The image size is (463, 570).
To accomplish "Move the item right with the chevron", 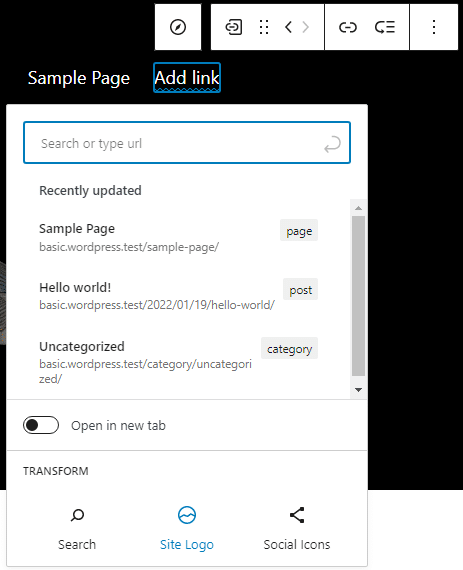I will click(306, 27).
